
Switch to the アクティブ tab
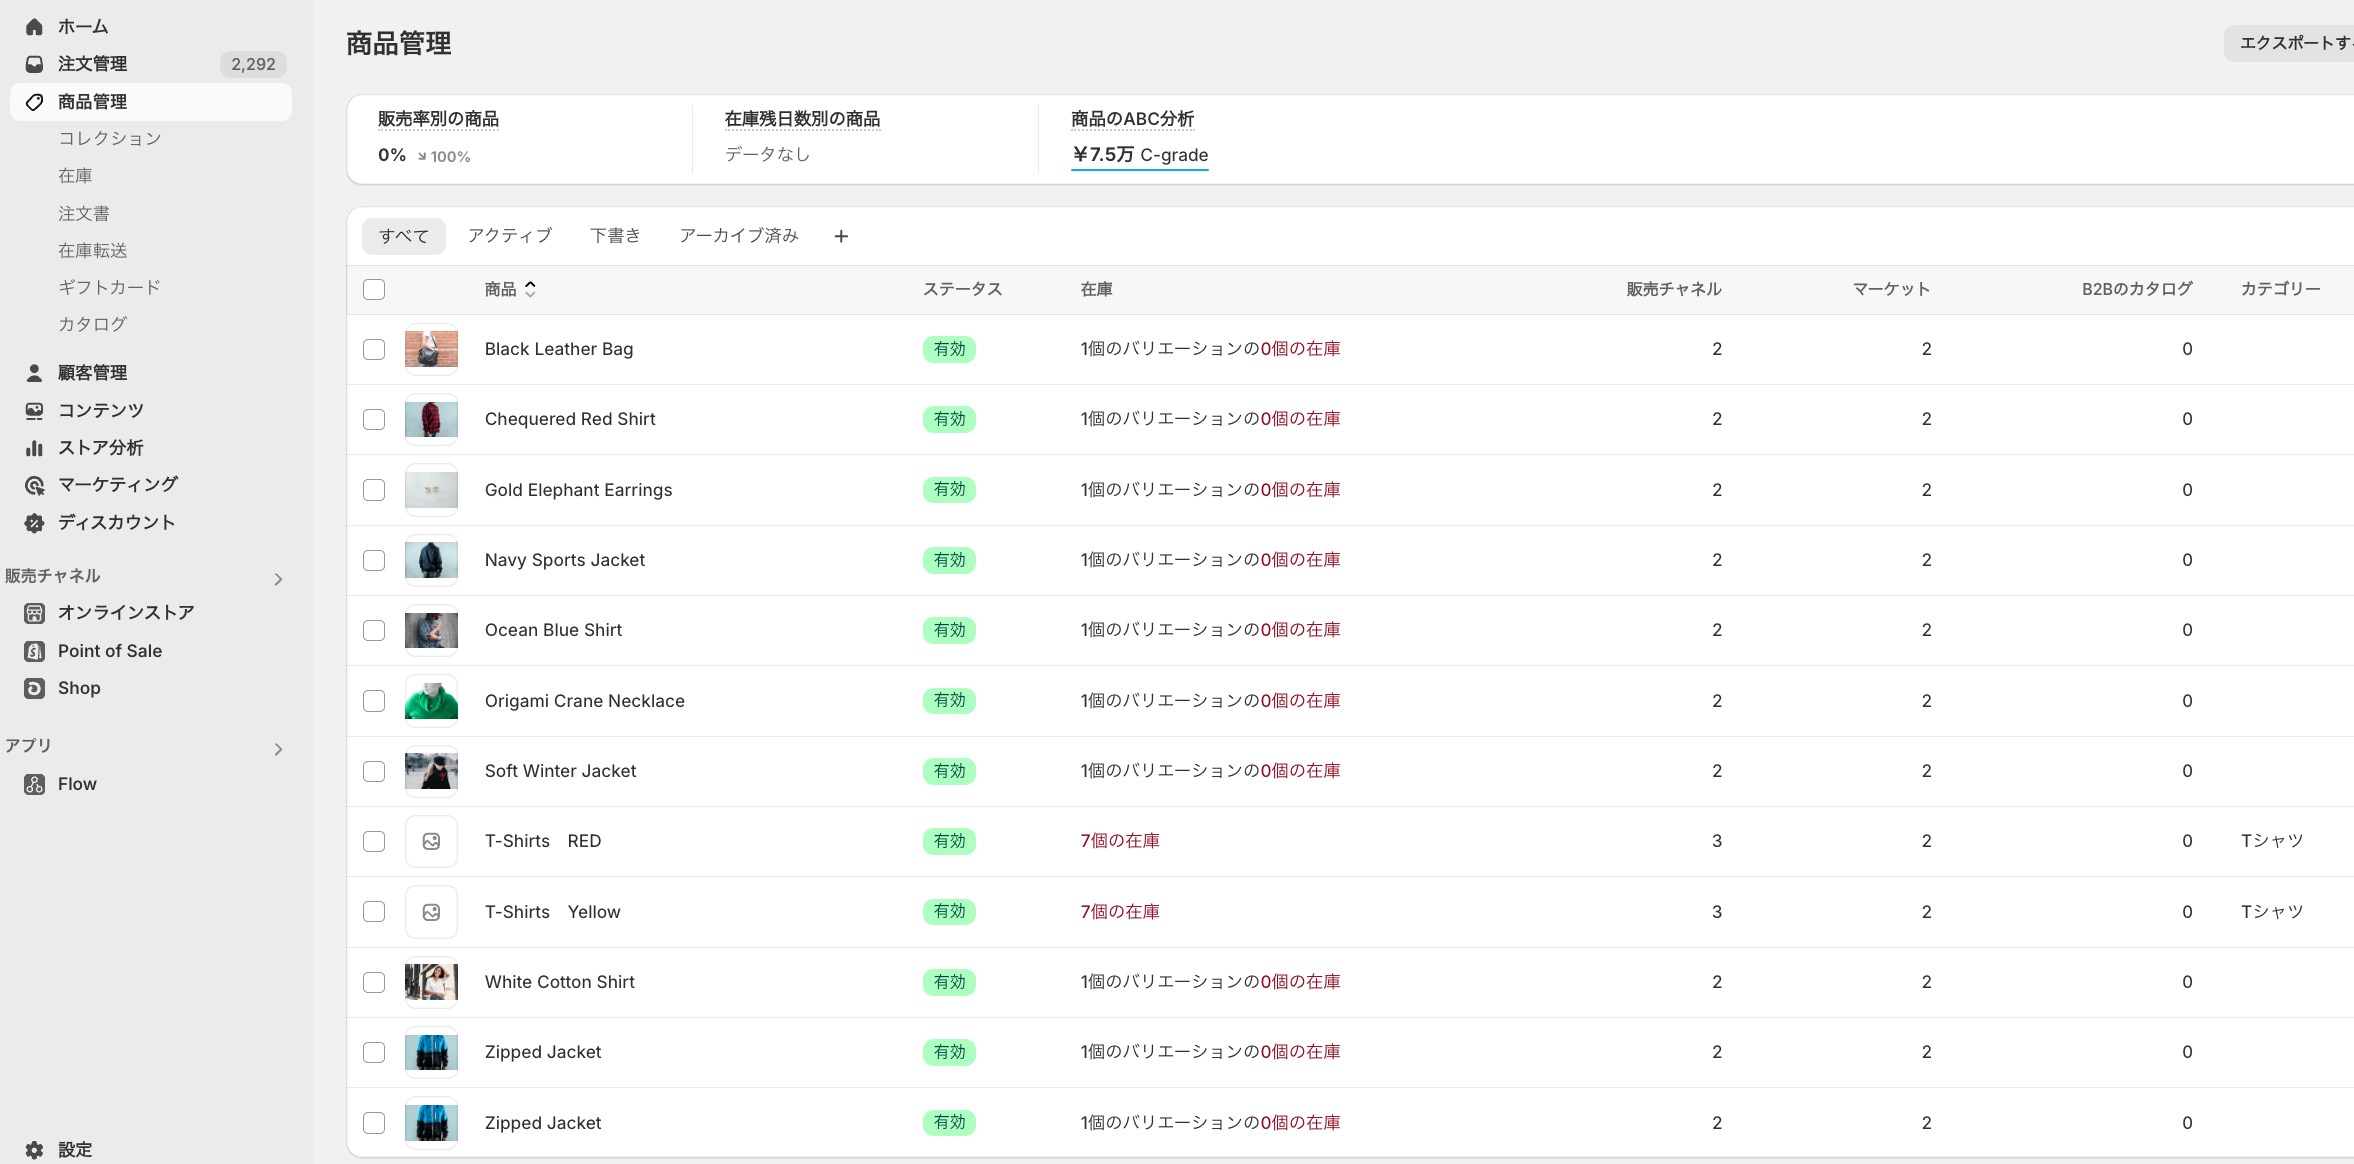[x=510, y=236]
